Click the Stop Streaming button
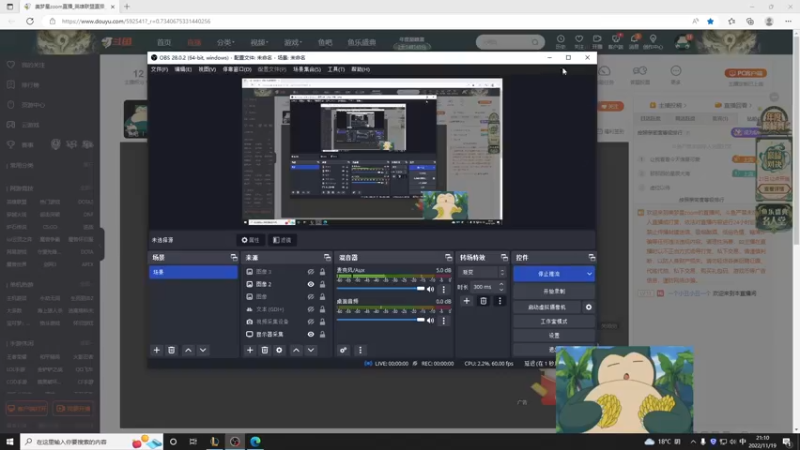The width and height of the screenshot is (800, 450). 549,274
